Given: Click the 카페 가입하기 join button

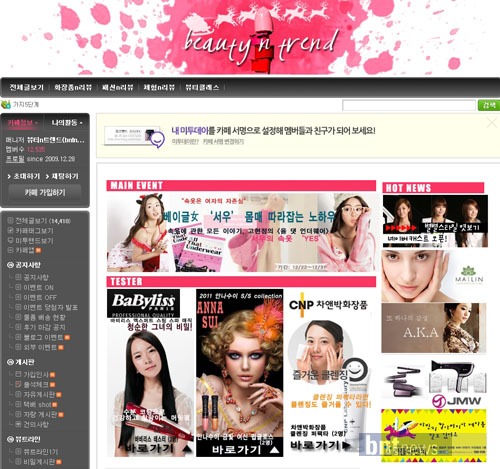Looking at the screenshot, I should 45,192.
